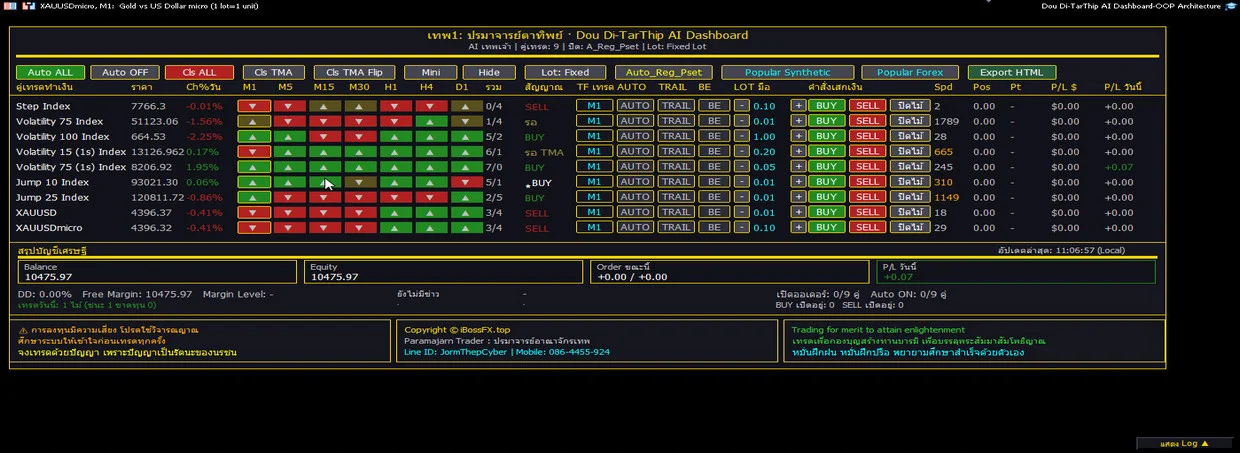Toggle AUTO for Volatility 100 Index
This screenshot has height=453, width=1240.
point(635,136)
